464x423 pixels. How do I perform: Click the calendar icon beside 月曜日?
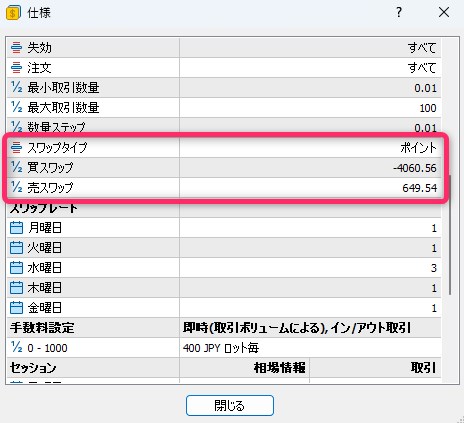[16, 228]
